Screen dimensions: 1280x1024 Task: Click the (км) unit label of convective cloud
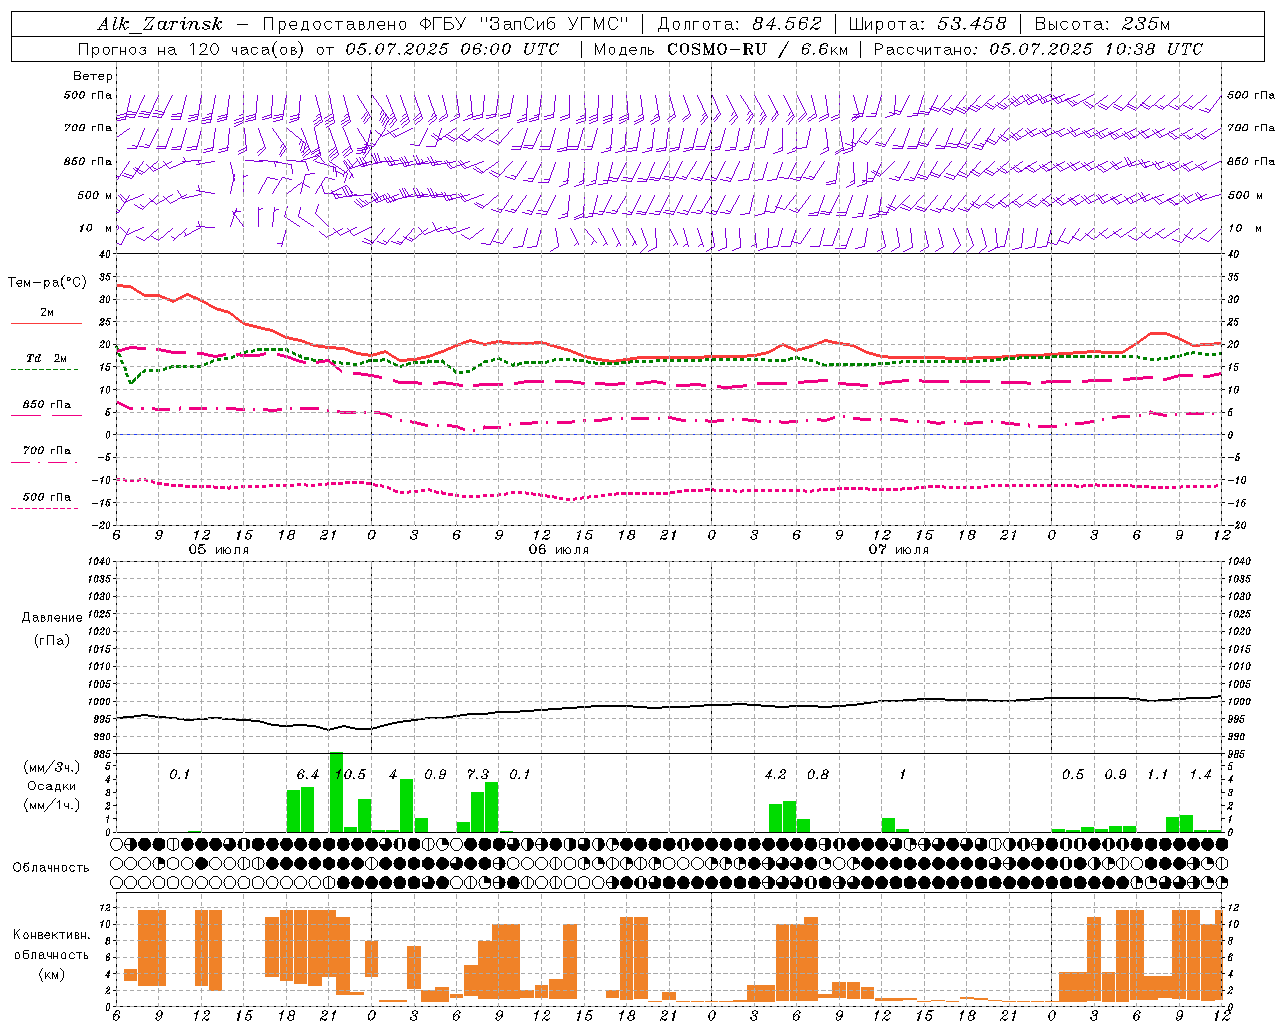pyautogui.click(x=51, y=974)
